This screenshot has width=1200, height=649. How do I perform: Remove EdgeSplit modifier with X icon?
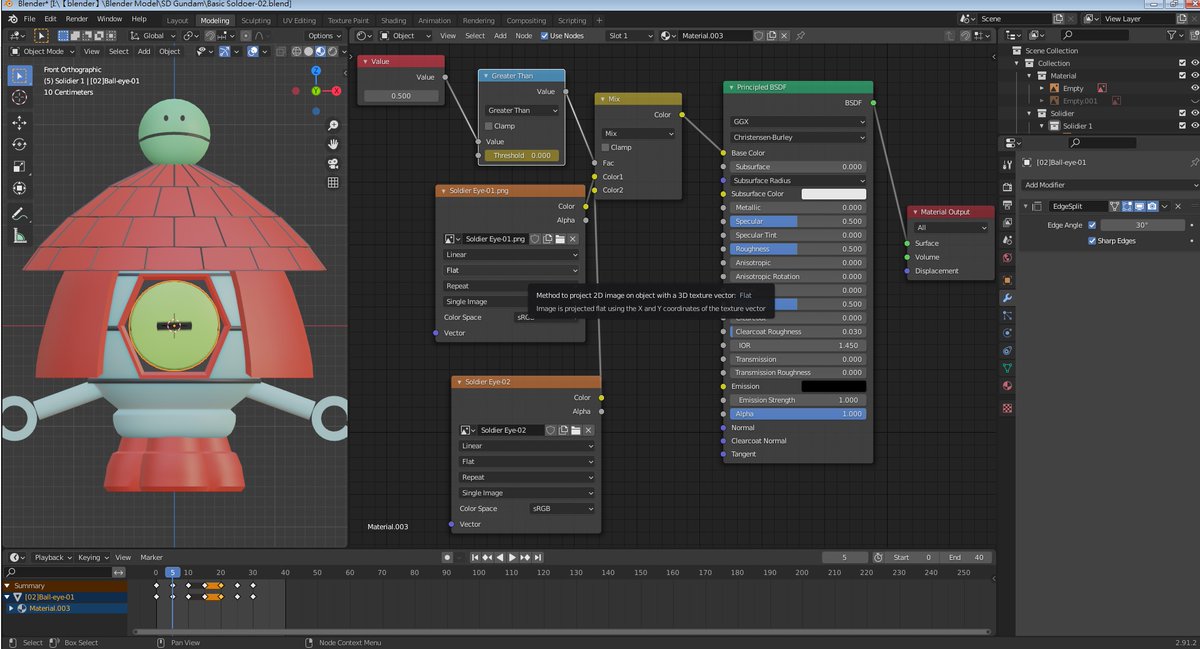(x=1178, y=206)
